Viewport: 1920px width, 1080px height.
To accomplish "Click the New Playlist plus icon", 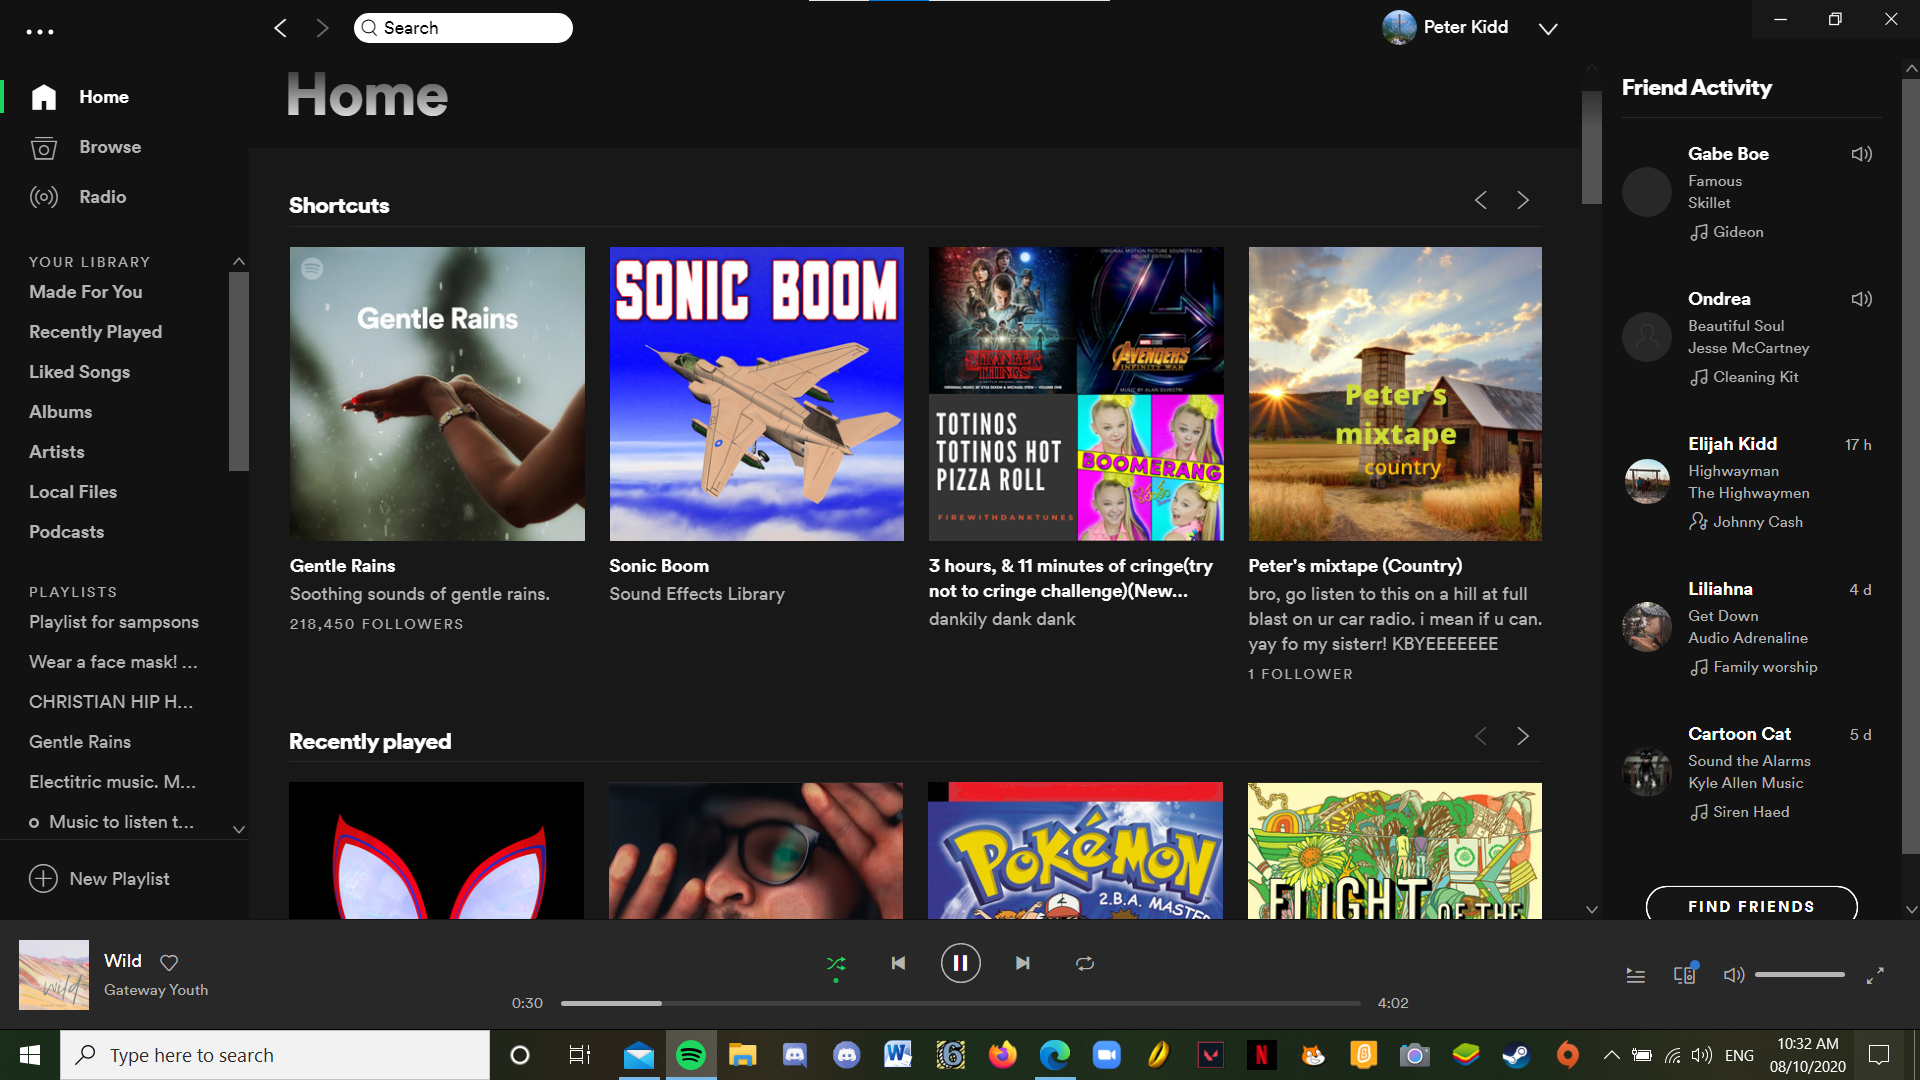I will pos(43,879).
